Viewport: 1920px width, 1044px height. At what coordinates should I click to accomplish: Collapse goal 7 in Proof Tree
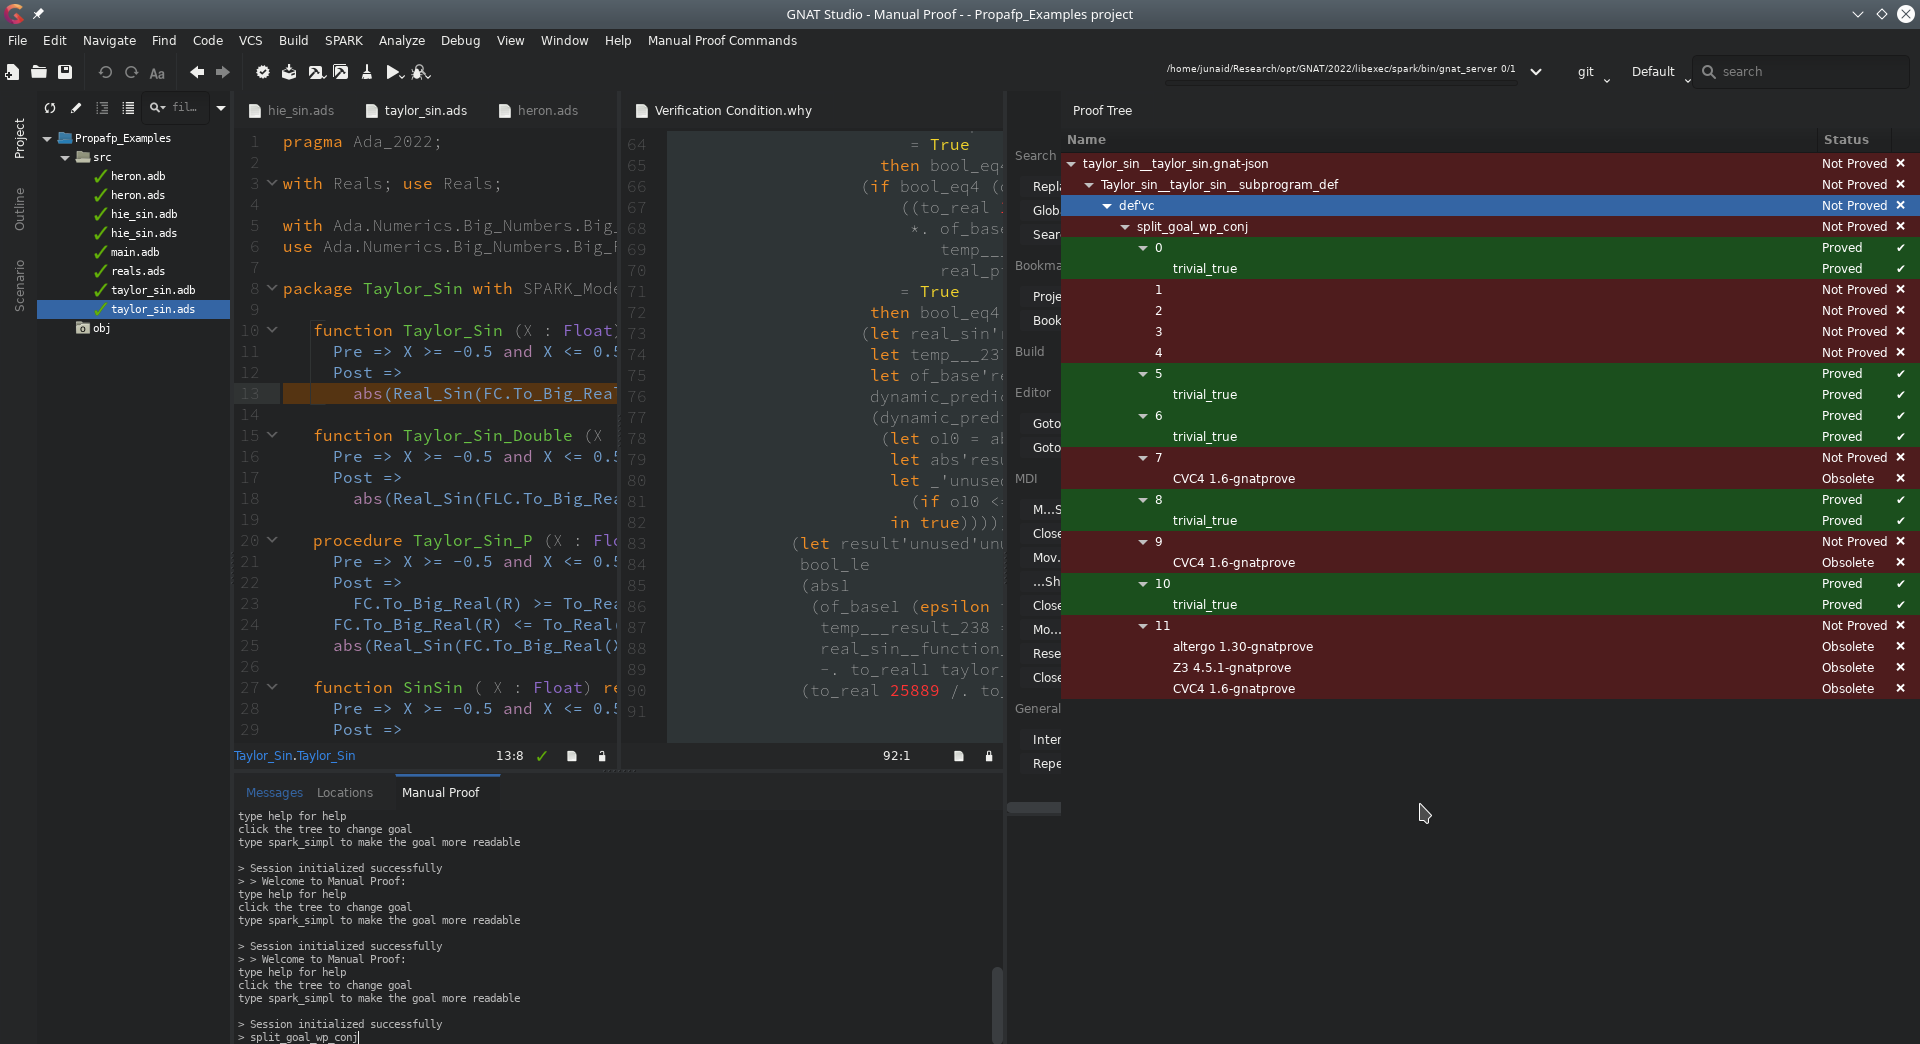click(1143, 458)
